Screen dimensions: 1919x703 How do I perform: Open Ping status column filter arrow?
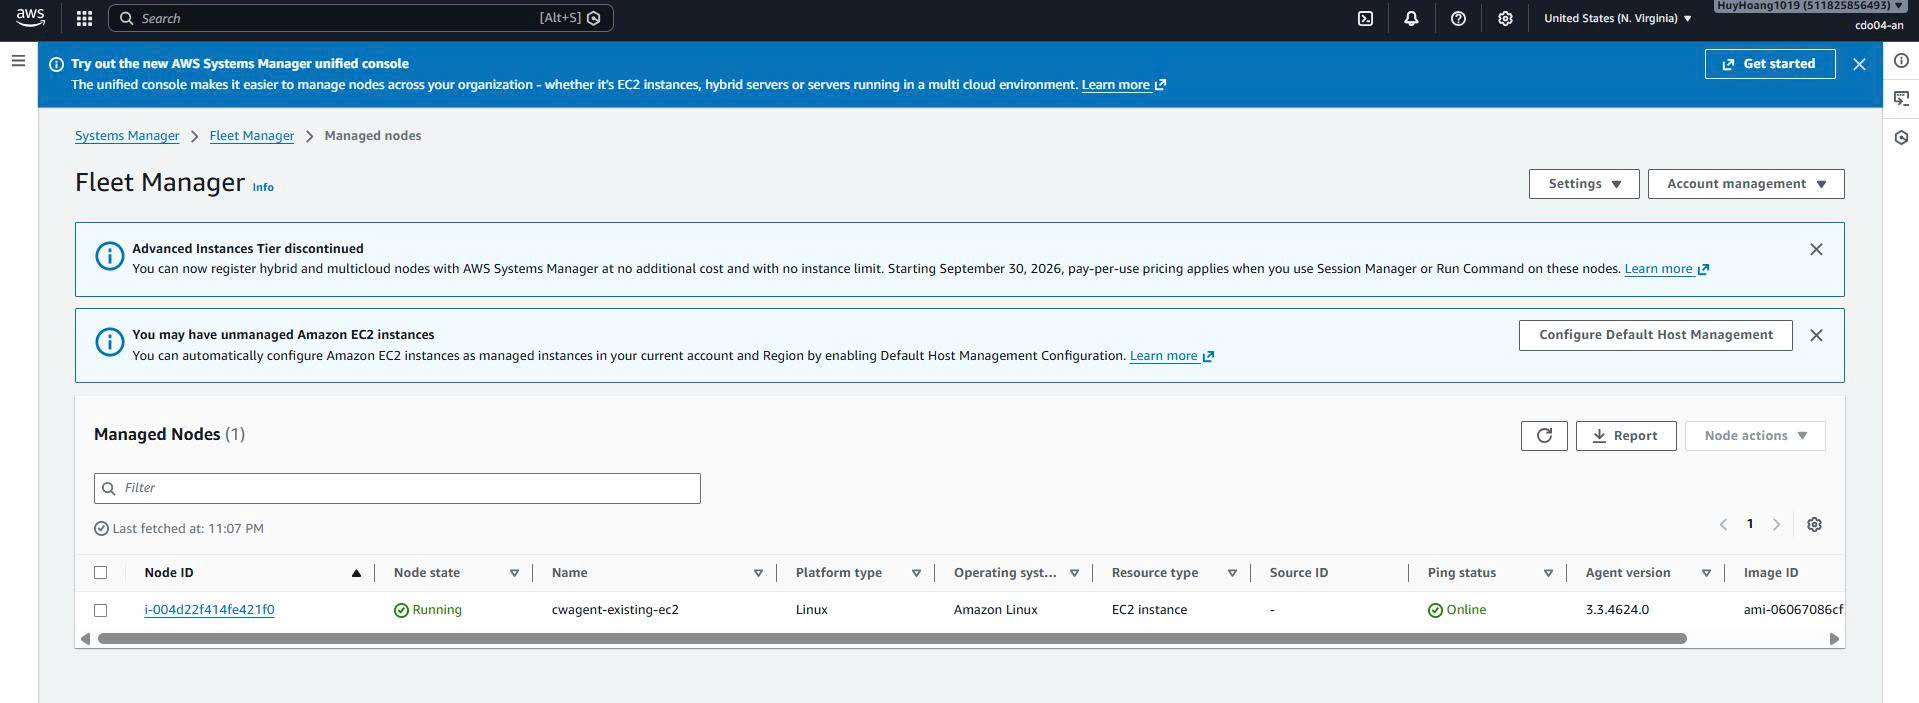[1548, 573]
